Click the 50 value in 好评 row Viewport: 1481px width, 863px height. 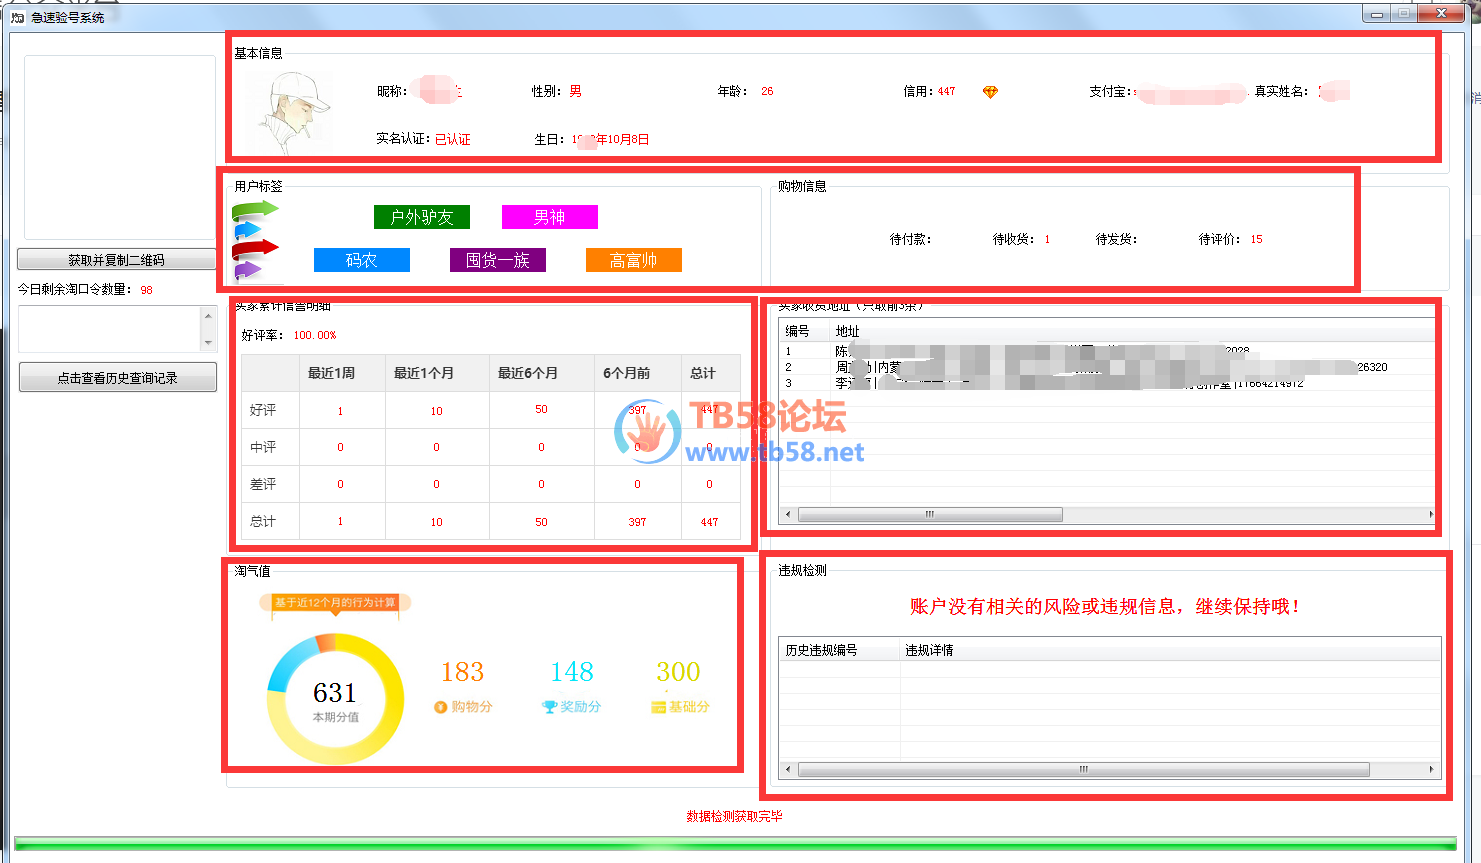(x=541, y=410)
